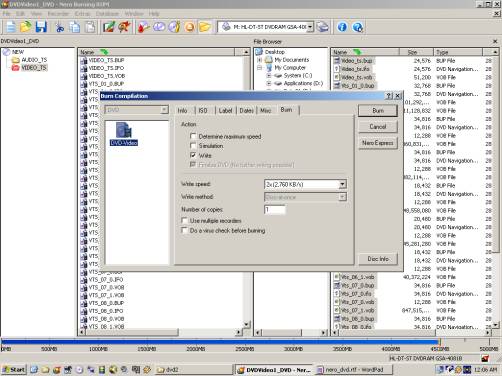Click the Number of copies field
The height and width of the screenshot is (376, 502).
[275, 209]
